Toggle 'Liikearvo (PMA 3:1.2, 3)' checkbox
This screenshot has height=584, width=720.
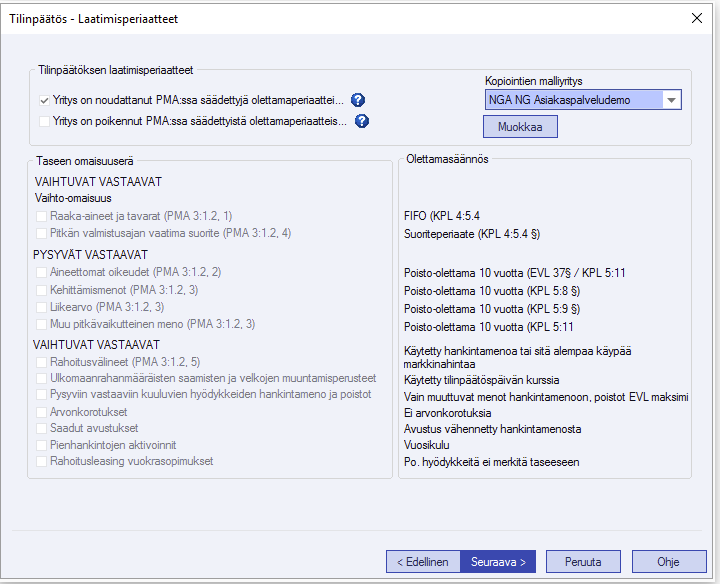[x=41, y=307]
